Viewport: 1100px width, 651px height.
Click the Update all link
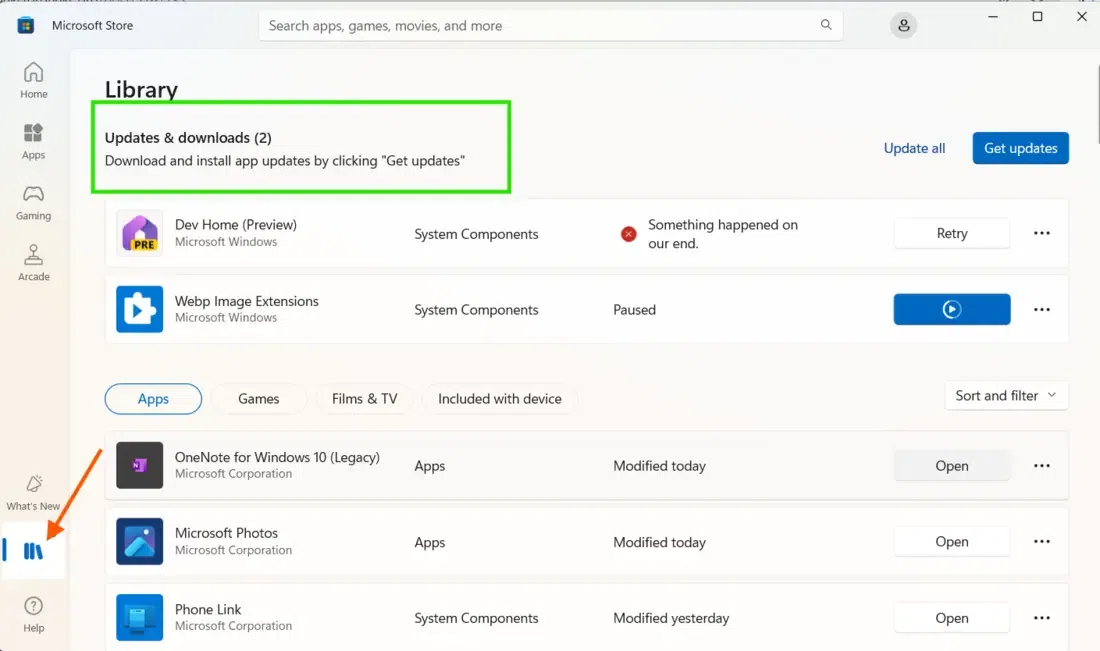[914, 148]
